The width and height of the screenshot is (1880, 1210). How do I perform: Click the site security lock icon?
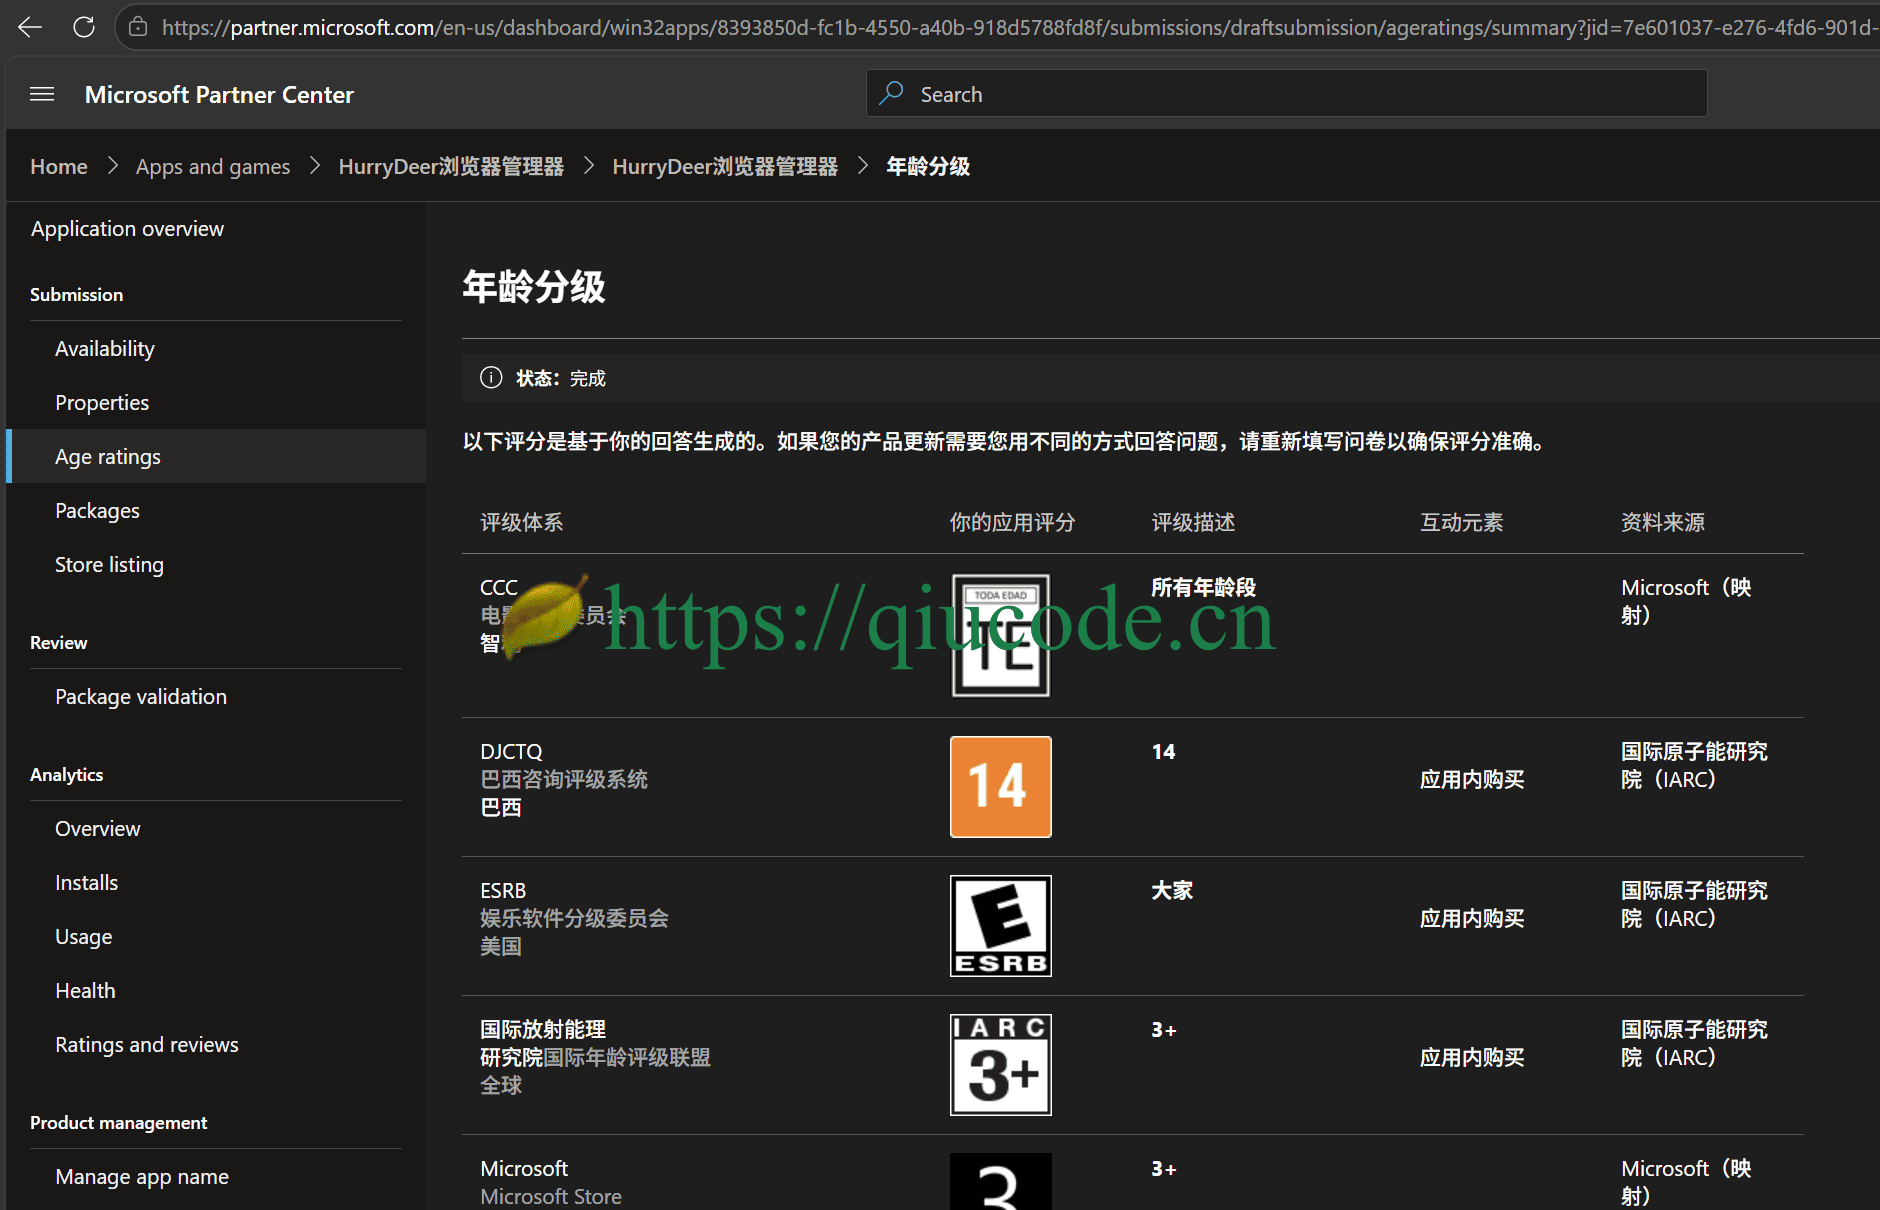click(138, 27)
